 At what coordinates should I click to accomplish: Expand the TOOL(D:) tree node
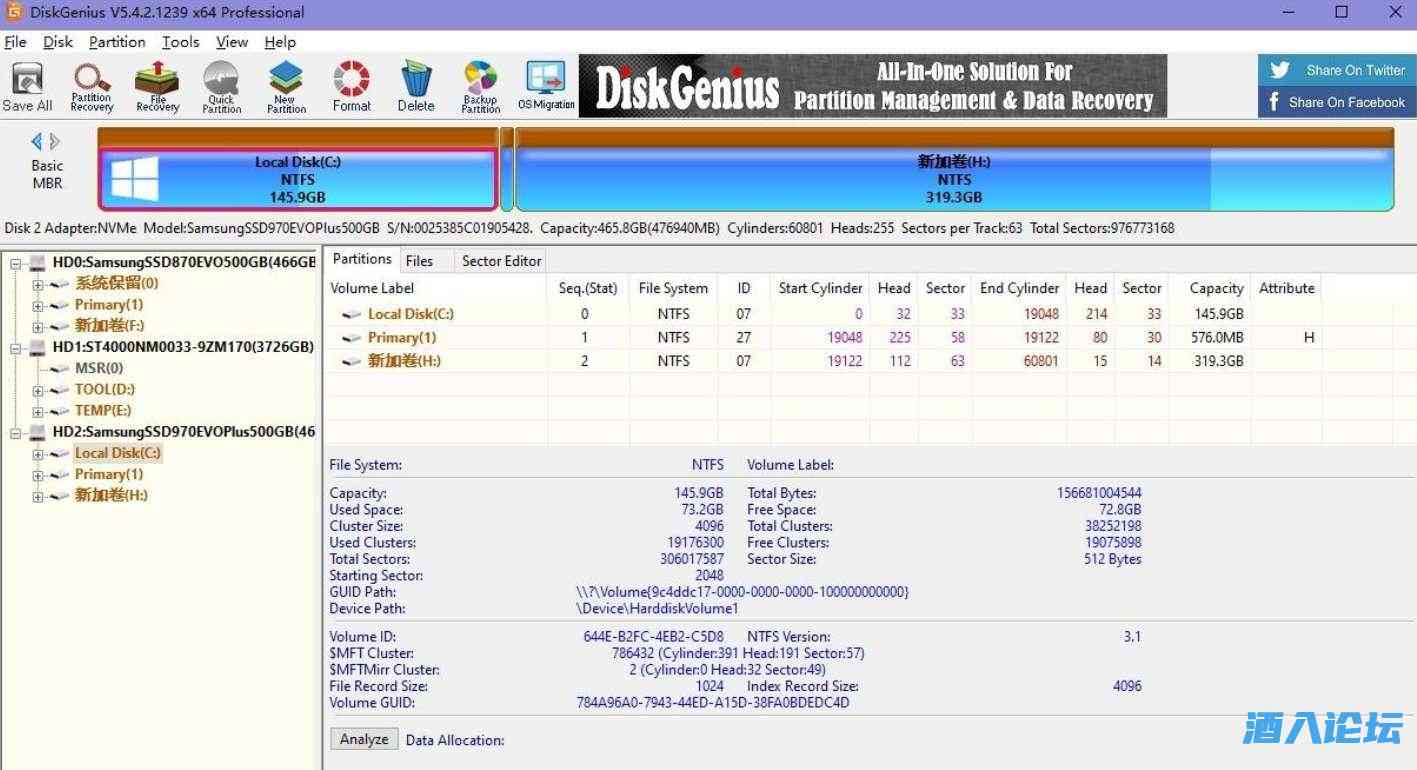38,390
